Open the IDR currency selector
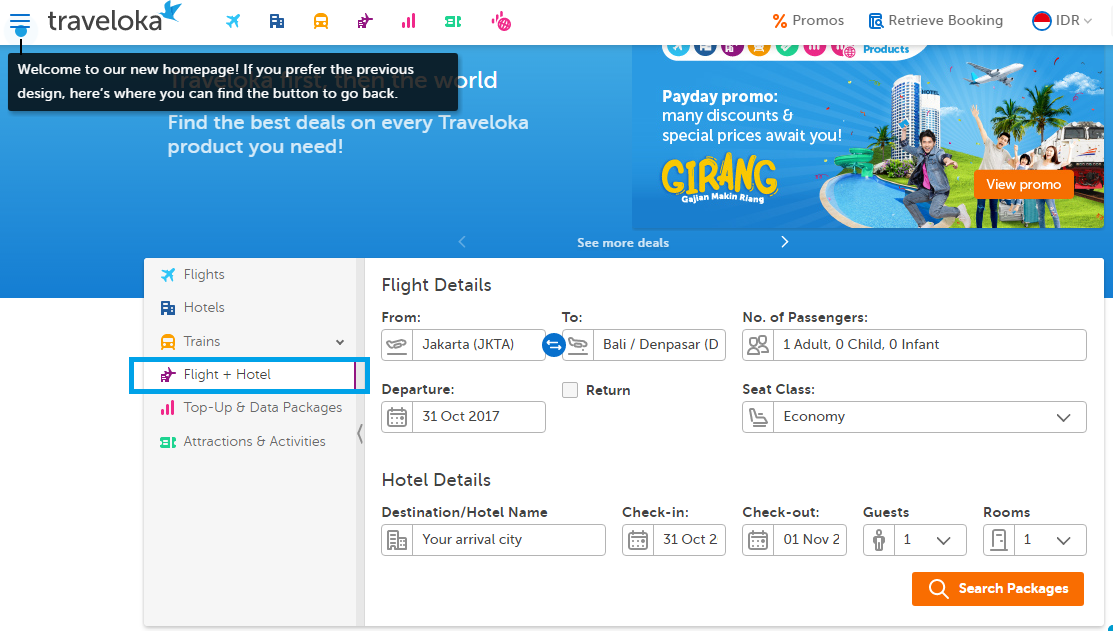1113x631 pixels. (x=1062, y=21)
